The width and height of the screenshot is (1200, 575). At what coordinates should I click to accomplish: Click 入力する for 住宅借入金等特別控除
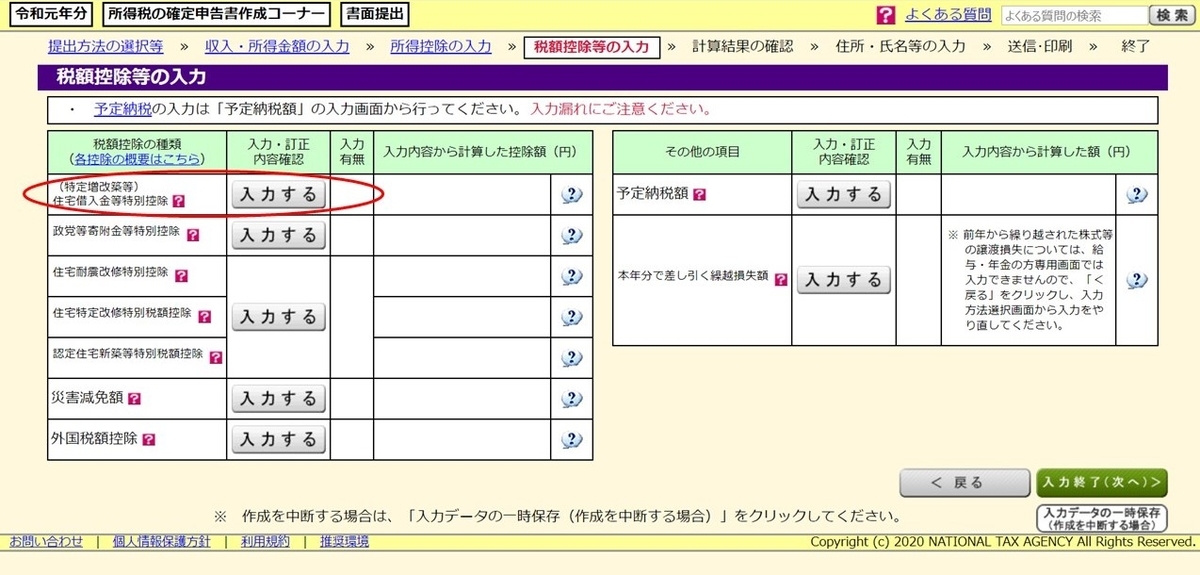[x=279, y=194]
